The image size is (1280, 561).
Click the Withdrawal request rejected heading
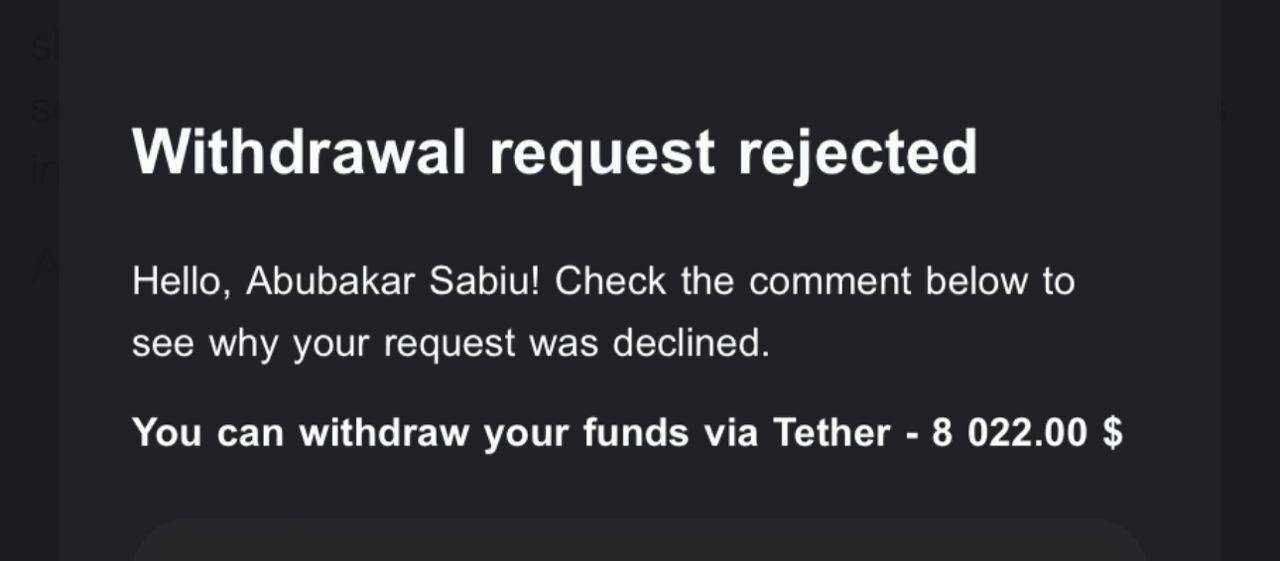coord(554,152)
